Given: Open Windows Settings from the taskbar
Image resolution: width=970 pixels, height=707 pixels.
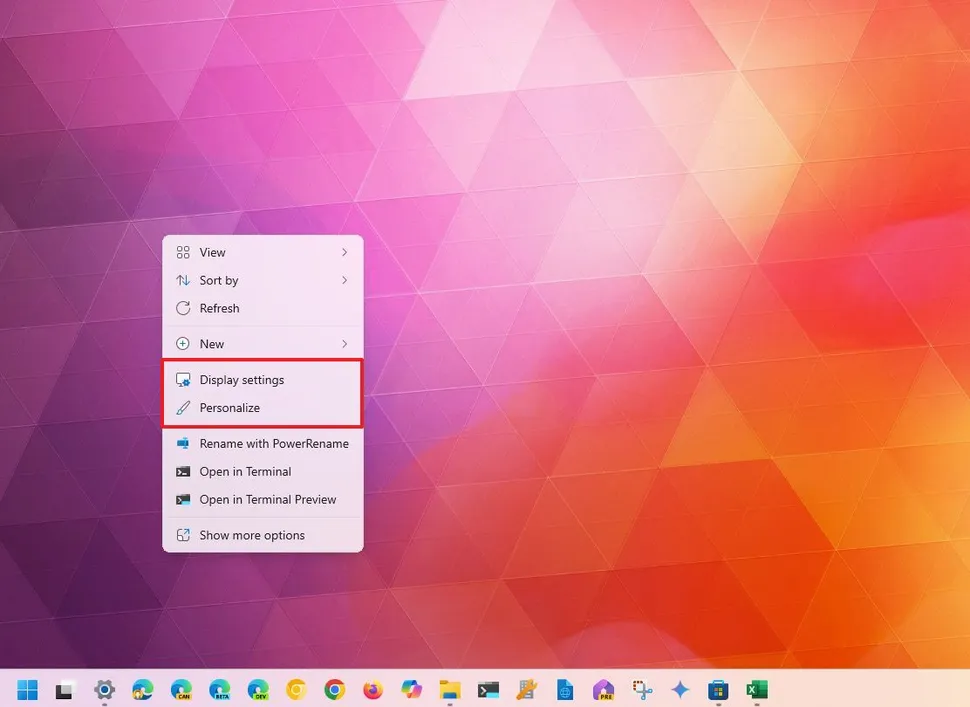Looking at the screenshot, I should pyautogui.click(x=104, y=690).
